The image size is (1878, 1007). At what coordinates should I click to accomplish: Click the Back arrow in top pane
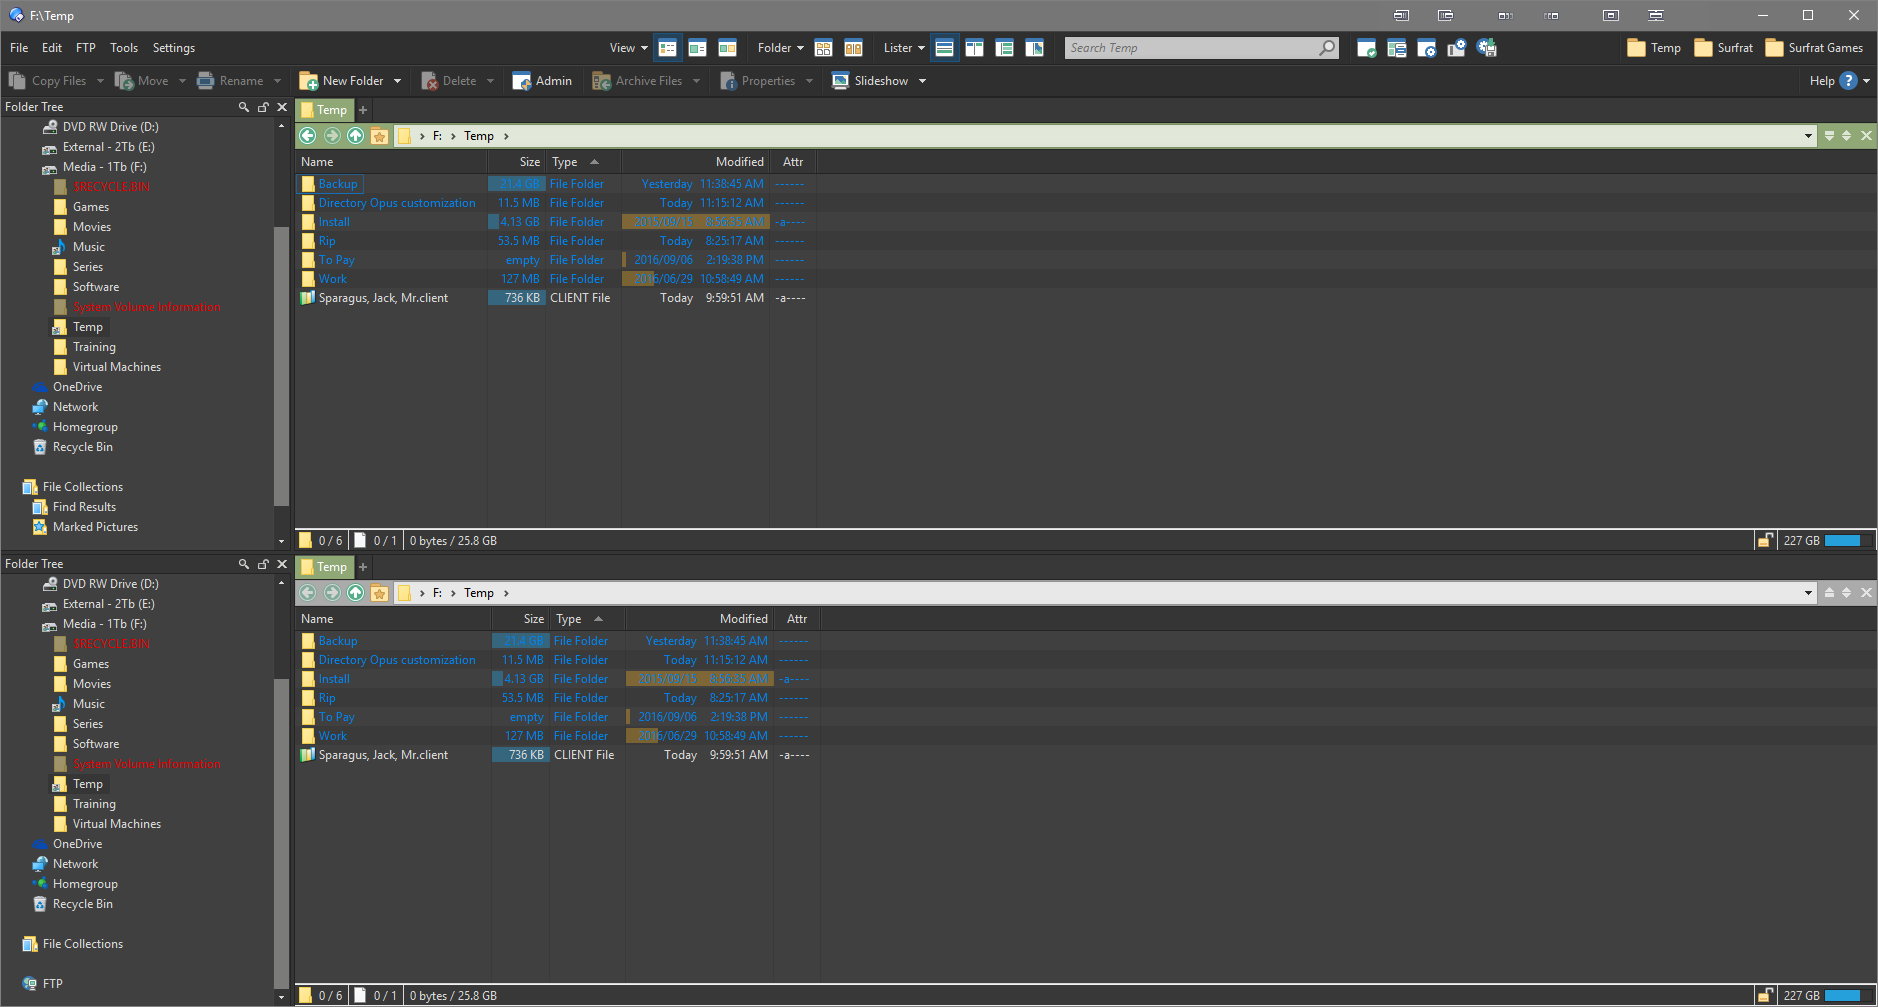click(x=308, y=136)
